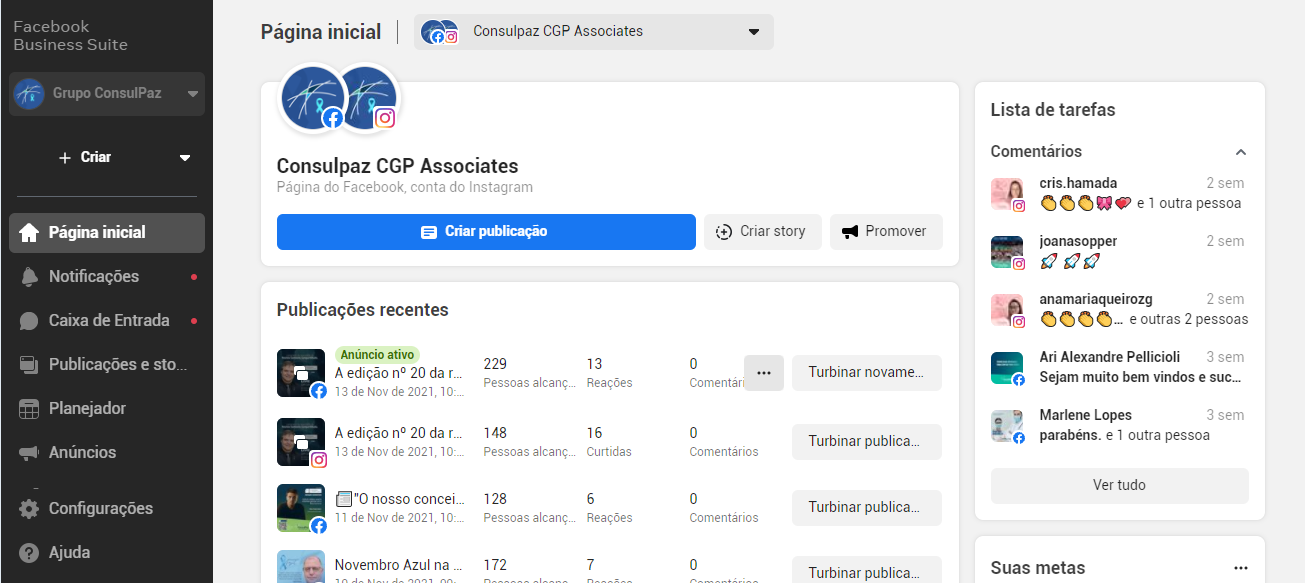The height and width of the screenshot is (583, 1305).
Task: Click the post icon in Criar publicação
Action: coord(429,232)
